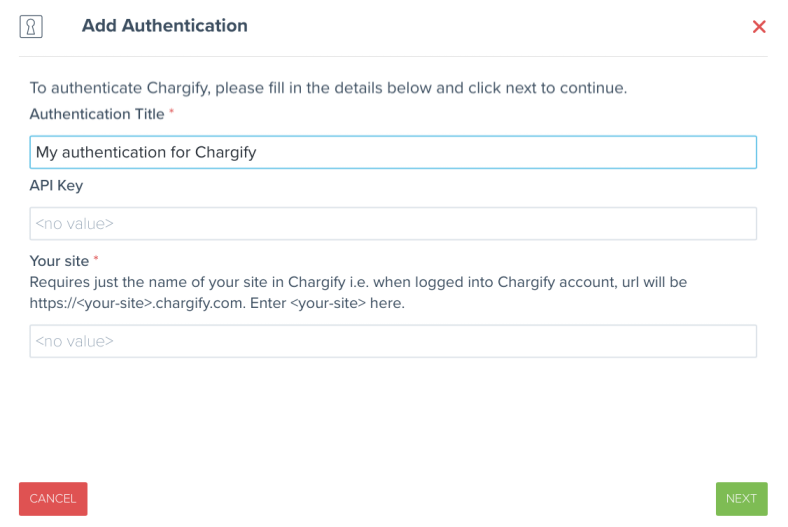Click the required asterisk beside Your site
Screen dimensions: 788x527
[x=96, y=260]
